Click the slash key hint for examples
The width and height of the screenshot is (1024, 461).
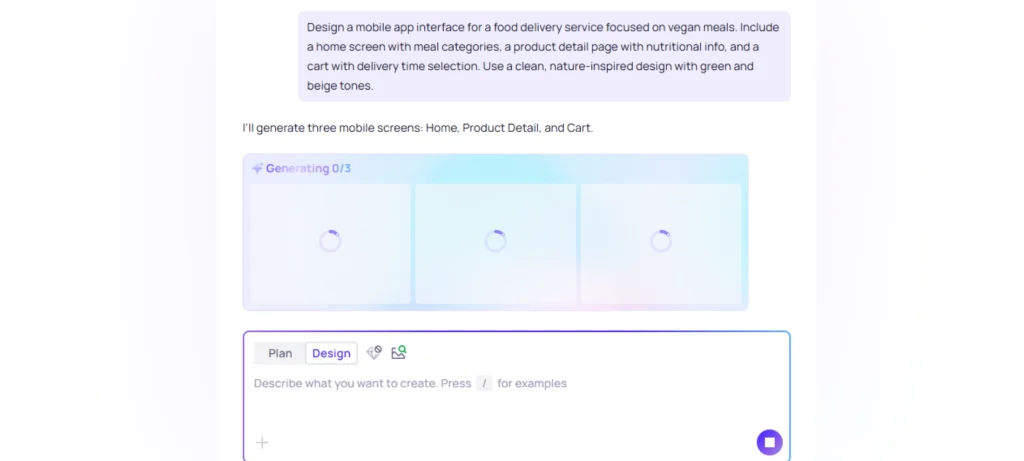point(484,383)
